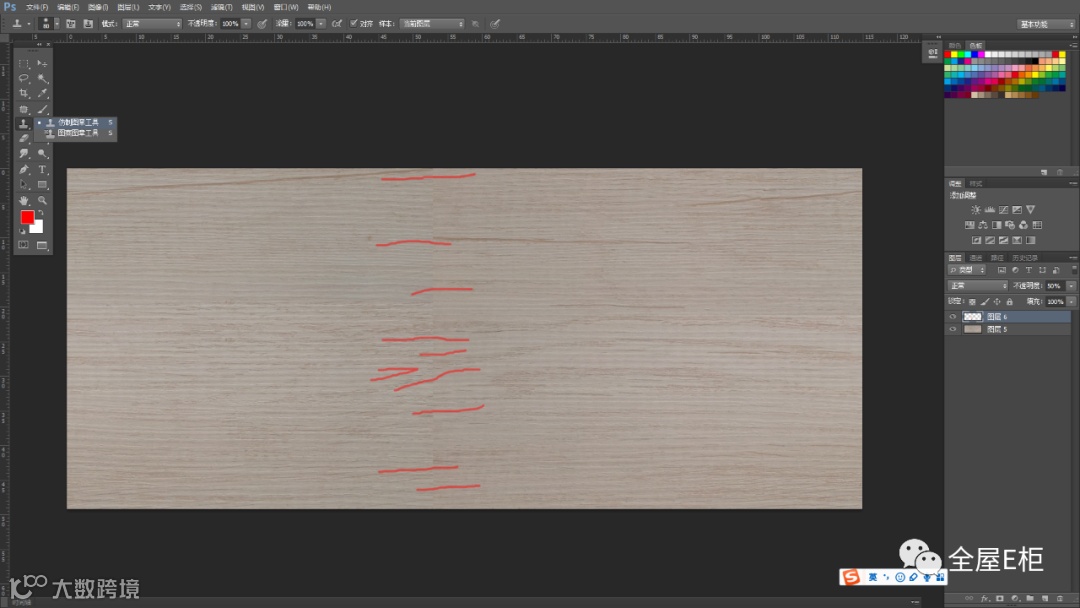Select the Horizontal Type tool
Viewport: 1080px width, 608px height.
(x=42, y=169)
